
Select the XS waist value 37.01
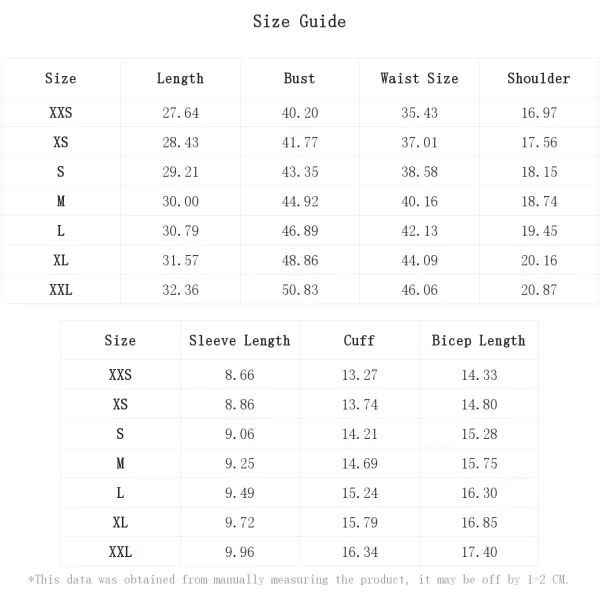(419, 142)
